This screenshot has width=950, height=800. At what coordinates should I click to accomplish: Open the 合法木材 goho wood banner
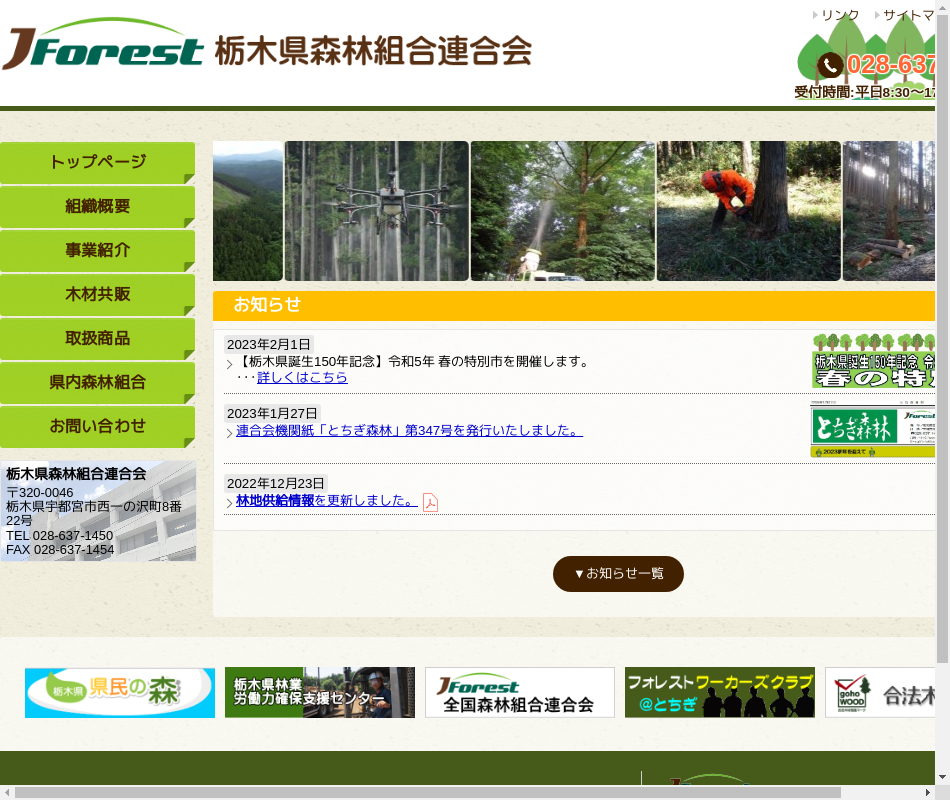click(880, 693)
